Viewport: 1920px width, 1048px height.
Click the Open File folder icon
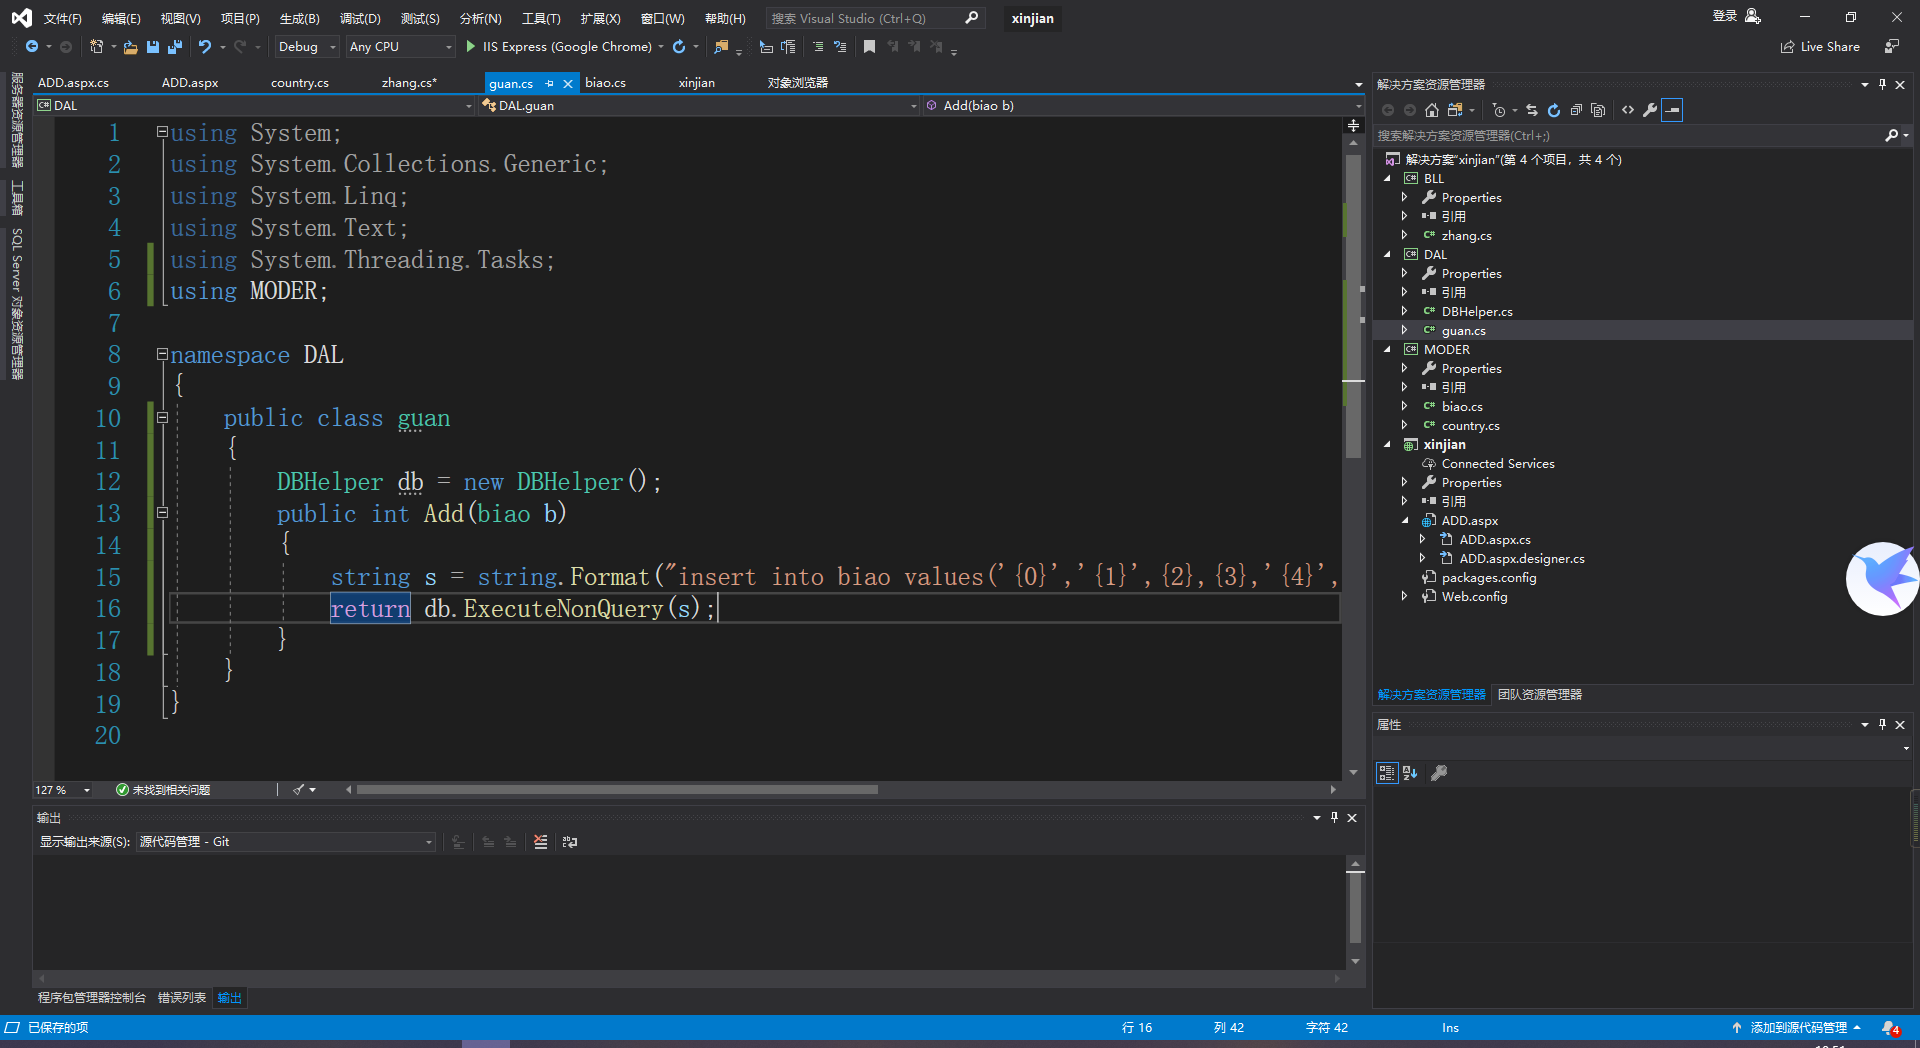click(x=130, y=47)
